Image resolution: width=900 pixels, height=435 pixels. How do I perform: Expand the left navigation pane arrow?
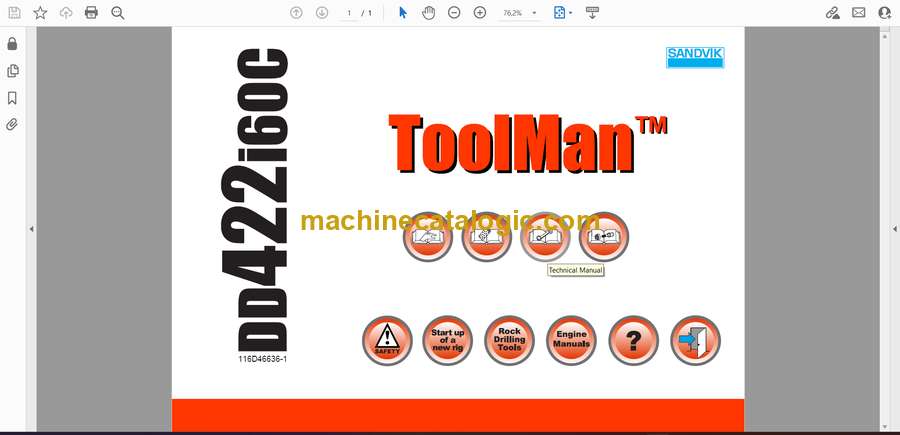point(32,229)
